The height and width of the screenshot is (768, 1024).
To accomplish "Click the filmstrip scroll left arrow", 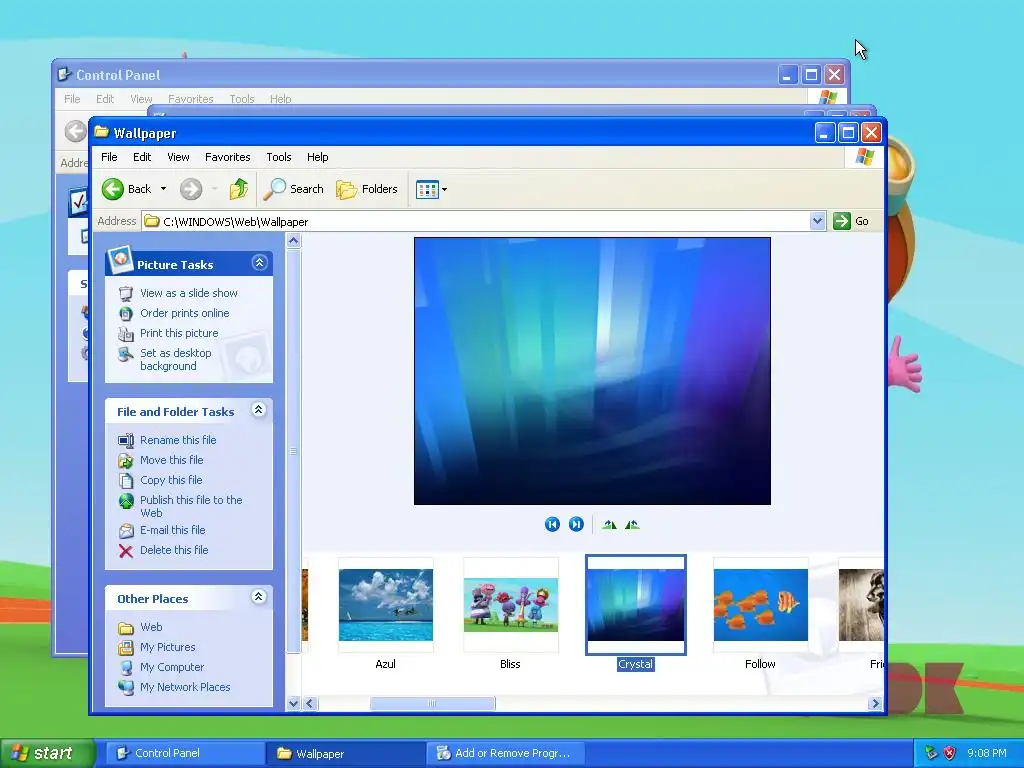I will tap(310, 703).
